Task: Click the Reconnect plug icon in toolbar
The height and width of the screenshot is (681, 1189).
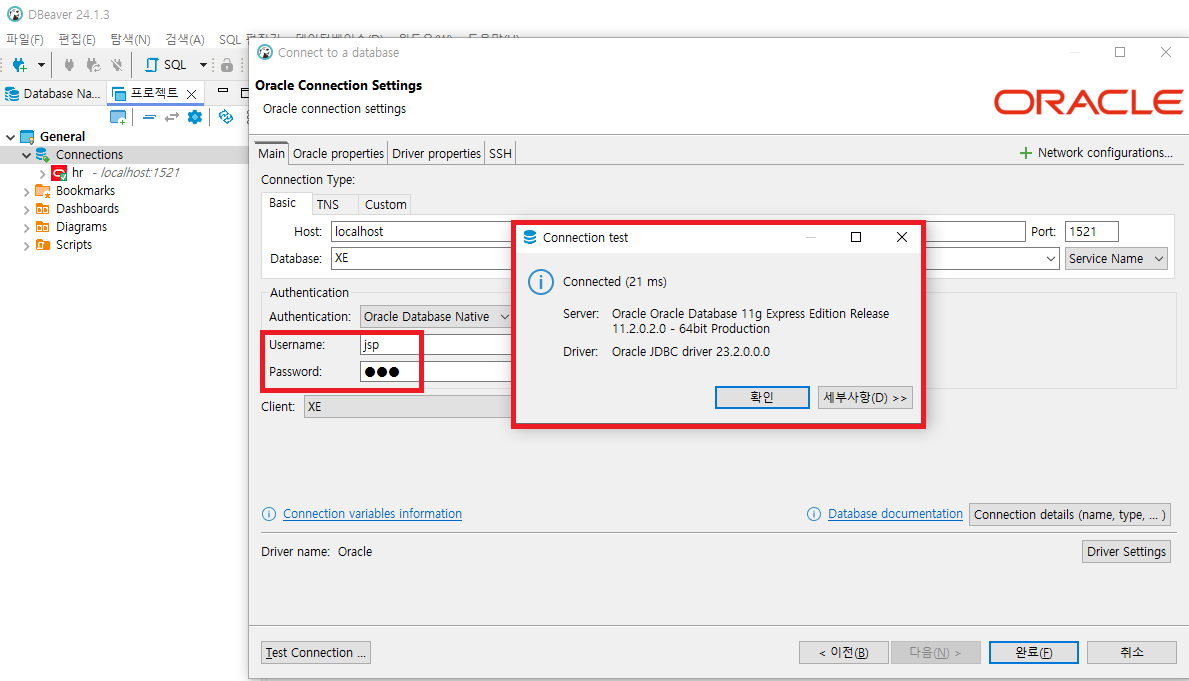Action: (93, 65)
